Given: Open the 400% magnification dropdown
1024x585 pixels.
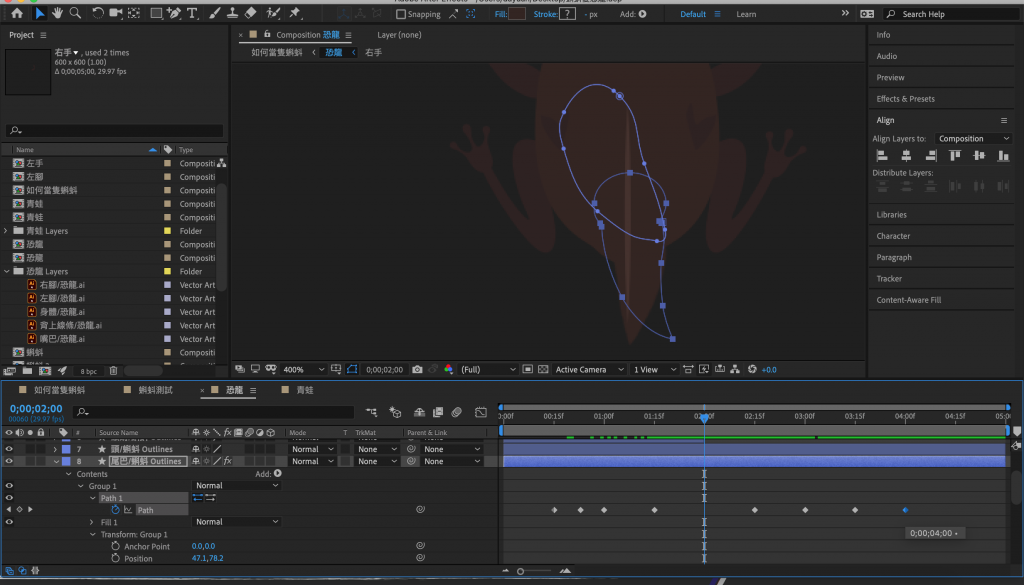Looking at the screenshot, I should click(304, 370).
